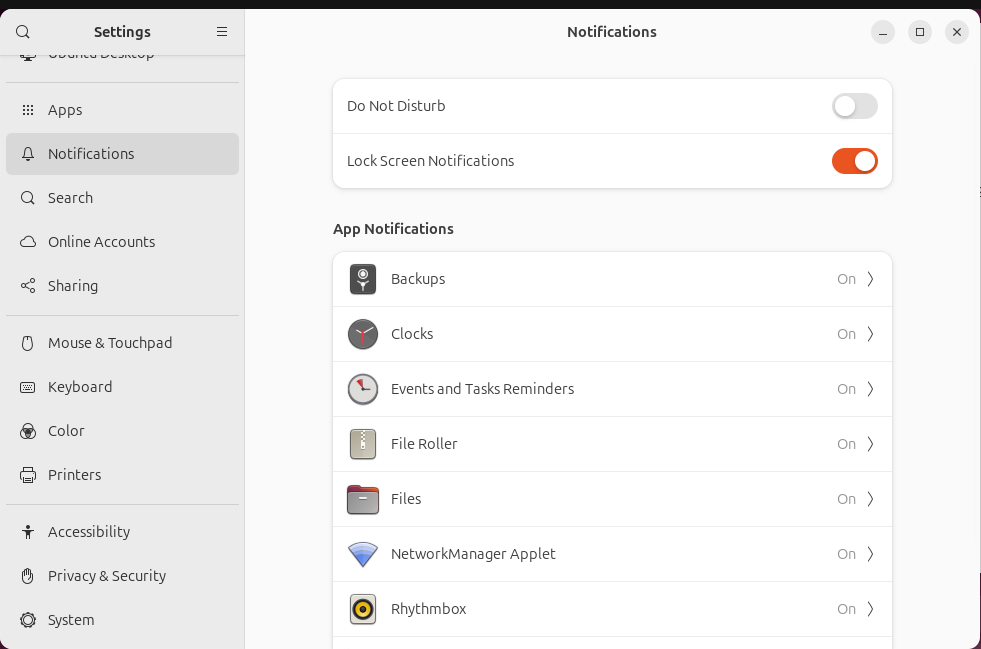981x649 pixels.
Task: Click the search magnifier icon in Settings
Action: pyautogui.click(x=23, y=32)
